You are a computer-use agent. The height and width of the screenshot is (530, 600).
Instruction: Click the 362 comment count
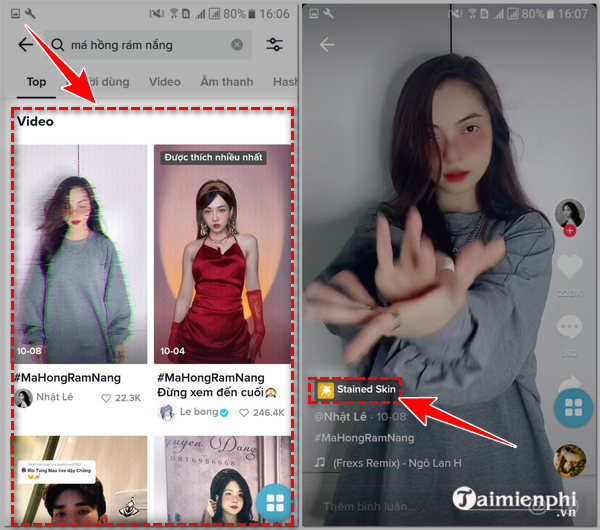pos(570,353)
